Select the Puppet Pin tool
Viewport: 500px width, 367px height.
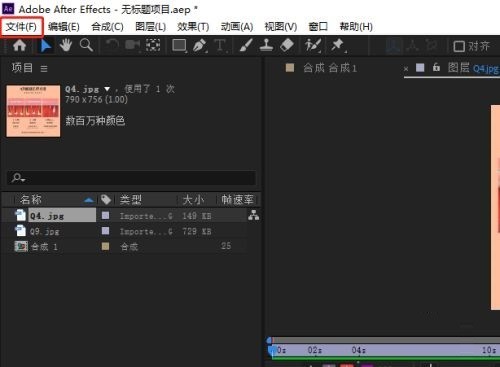click(x=338, y=45)
